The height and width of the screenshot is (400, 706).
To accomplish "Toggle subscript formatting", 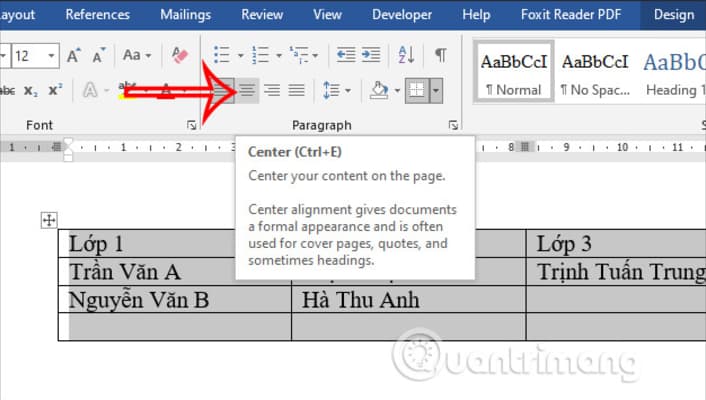I will pyautogui.click(x=33, y=91).
